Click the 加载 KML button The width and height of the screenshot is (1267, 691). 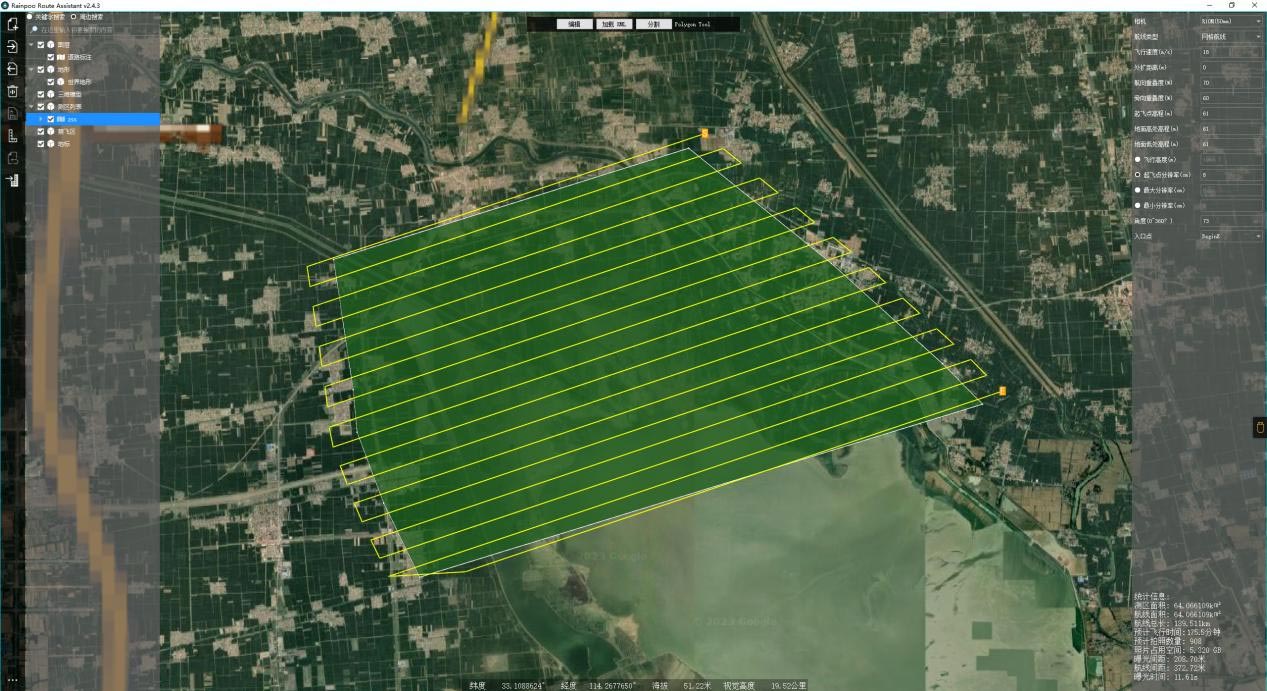[614, 23]
